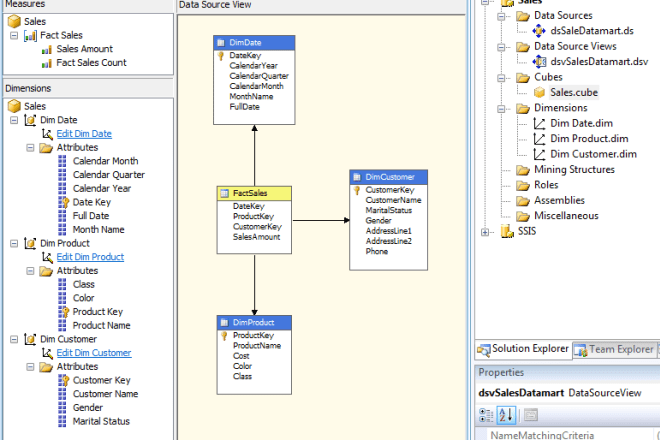The image size is (660, 440).
Task: Click the Dim Date dimension icon
Action: point(30,120)
